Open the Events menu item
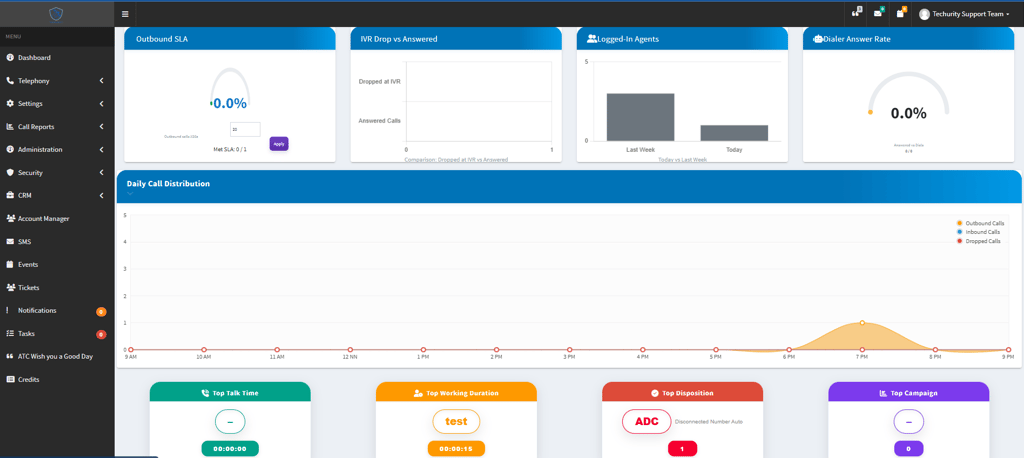Screen dimensions: 1024x458 (x=57, y=265)
